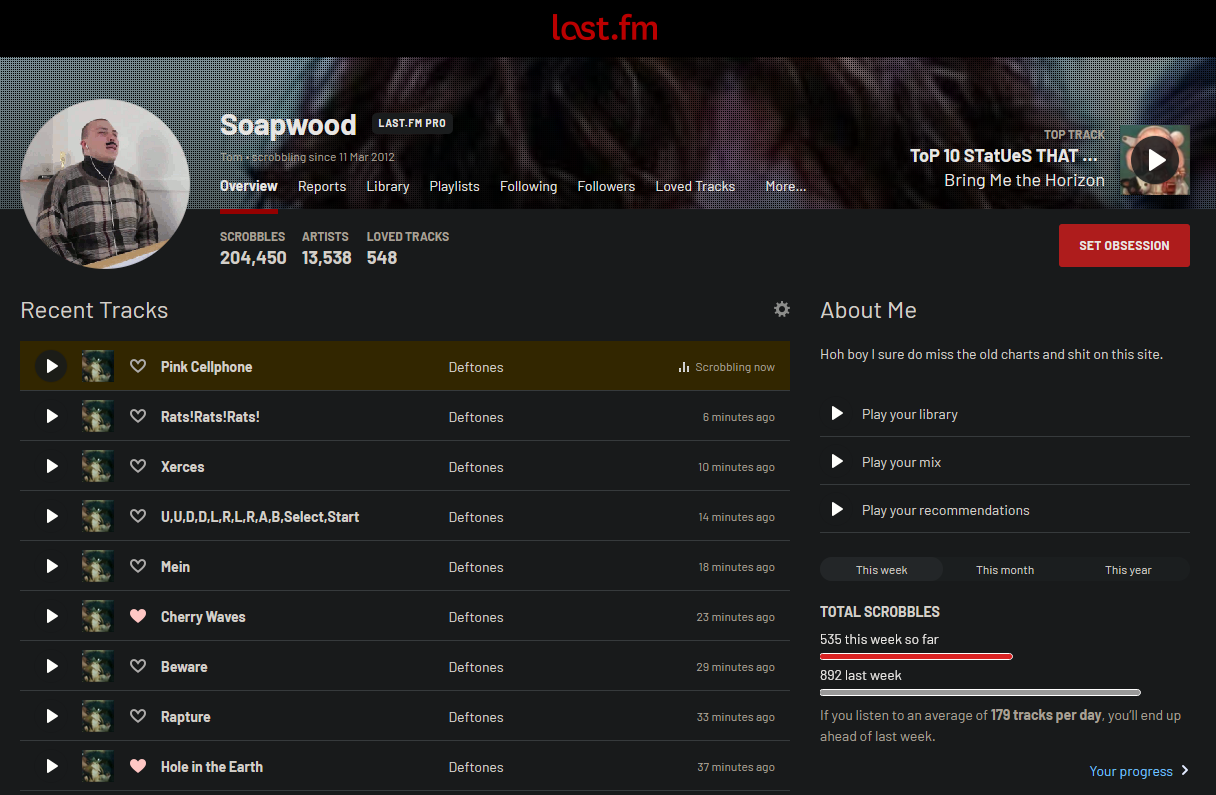Go to the Playlists tab
The height and width of the screenshot is (795, 1216).
[x=454, y=186]
